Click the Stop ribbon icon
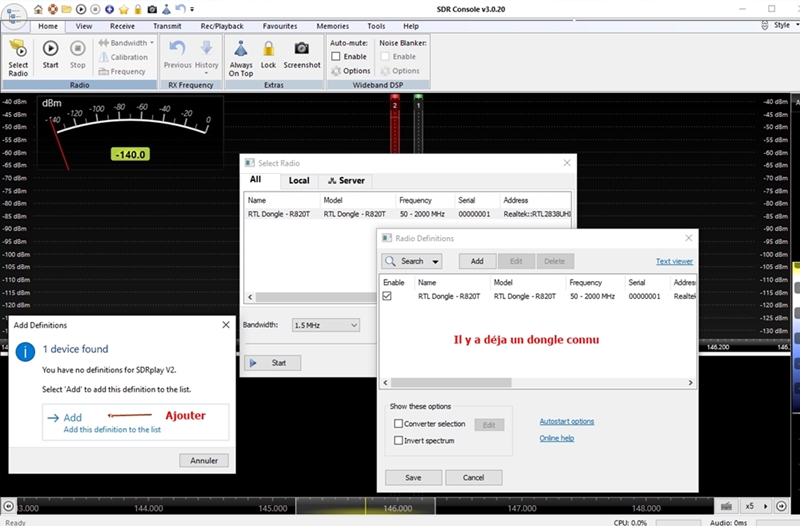This screenshot has width=800, height=526. click(78, 48)
